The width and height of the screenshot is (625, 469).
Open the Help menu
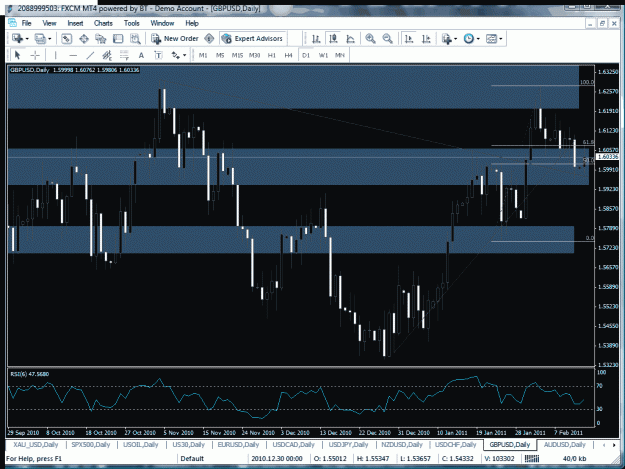[192, 23]
